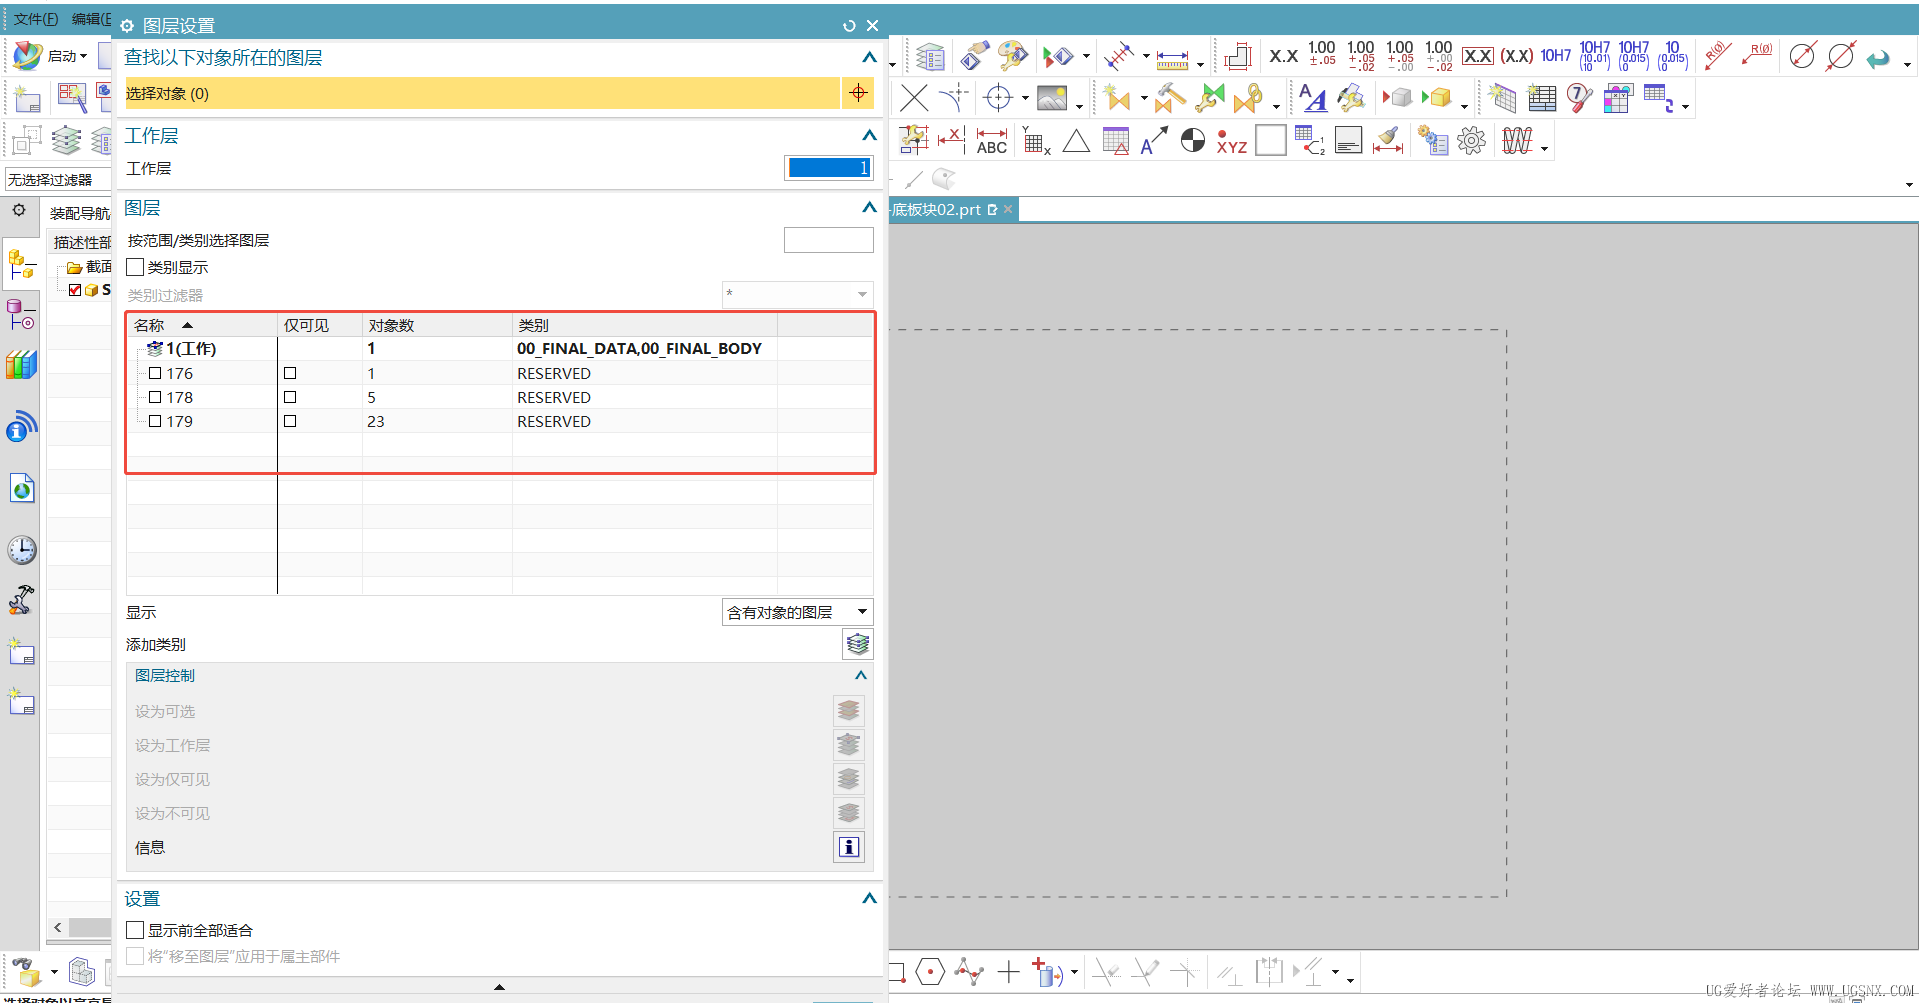Open the '文件(F)' menu
Image resolution: width=1919 pixels, height=1003 pixels.
point(36,19)
